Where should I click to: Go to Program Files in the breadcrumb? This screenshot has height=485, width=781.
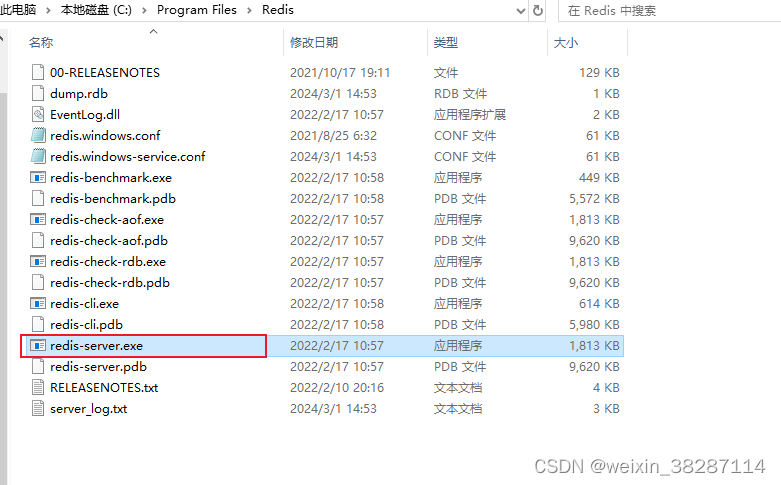(x=197, y=10)
